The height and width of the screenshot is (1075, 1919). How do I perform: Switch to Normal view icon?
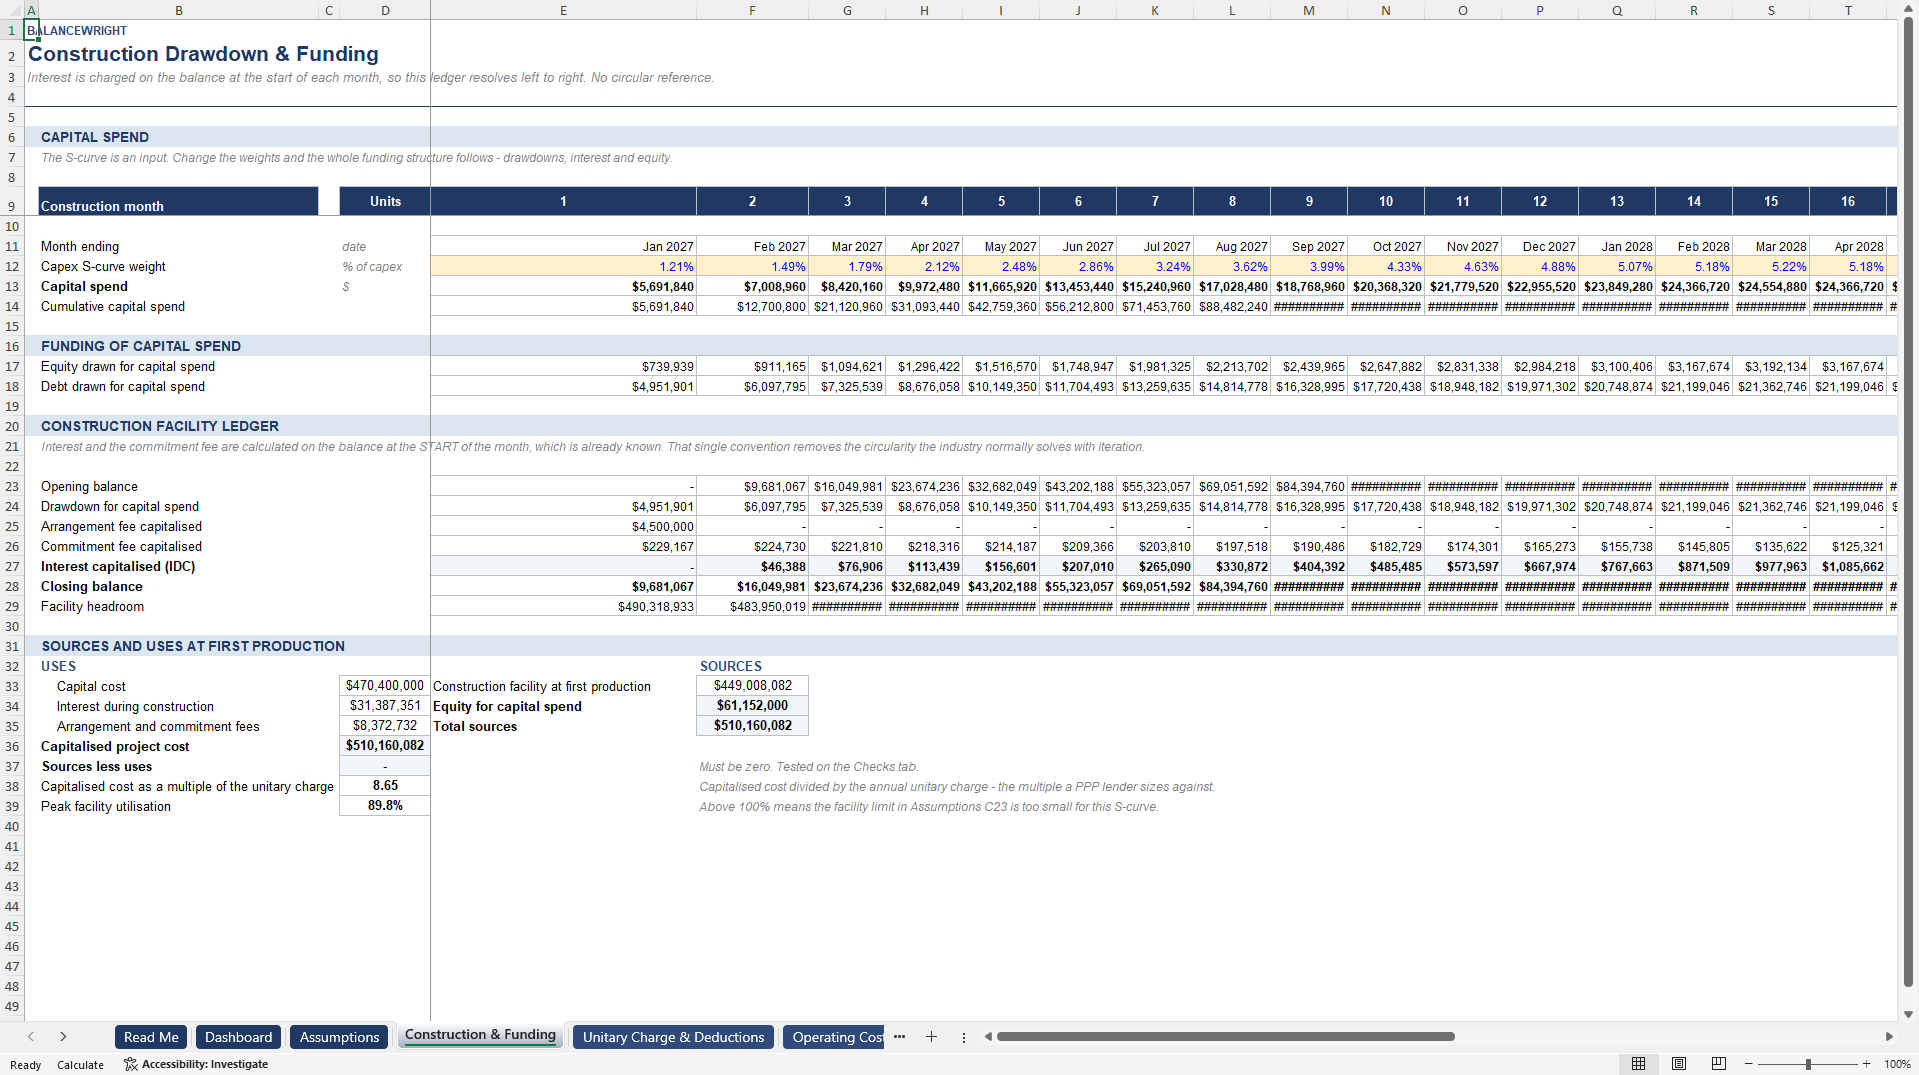(1638, 1064)
